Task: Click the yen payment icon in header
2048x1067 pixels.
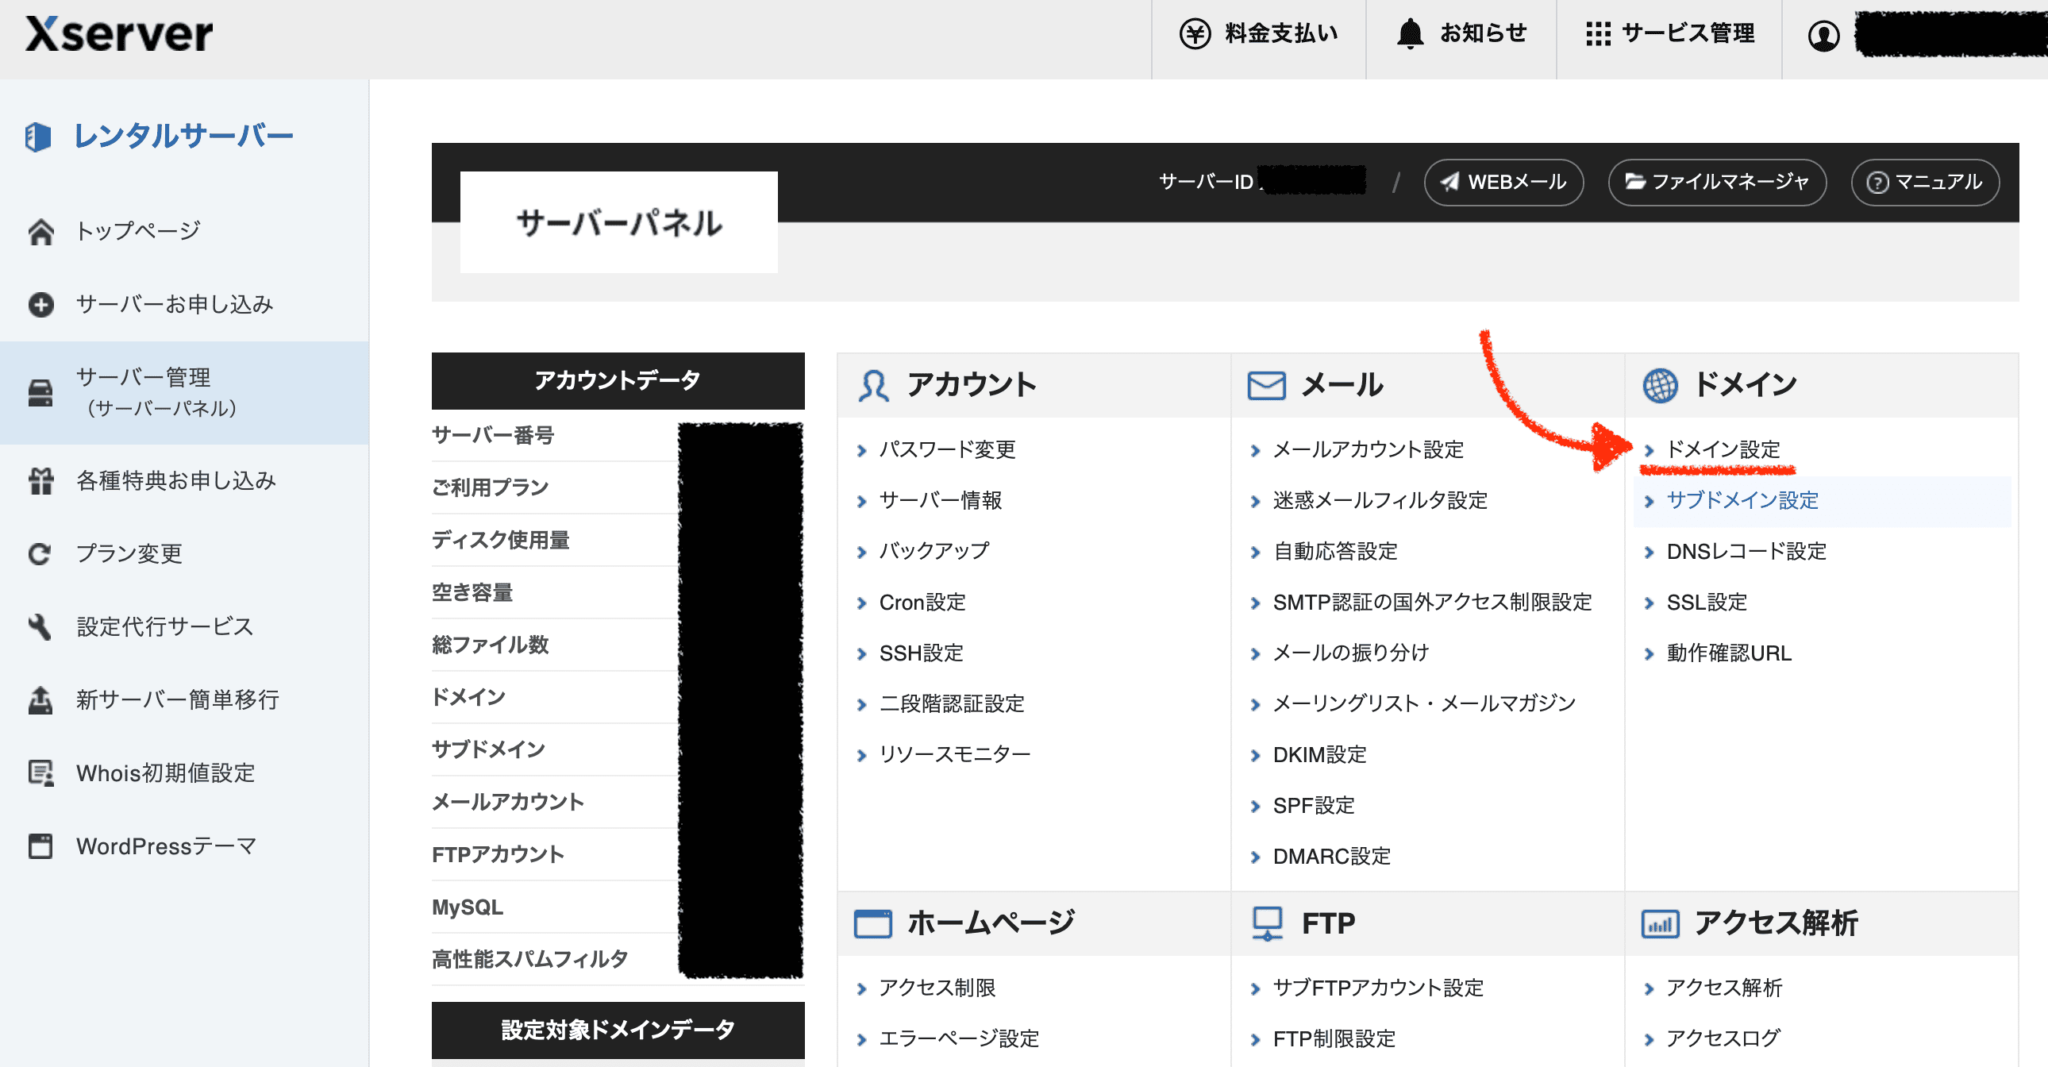Action: click(1195, 34)
